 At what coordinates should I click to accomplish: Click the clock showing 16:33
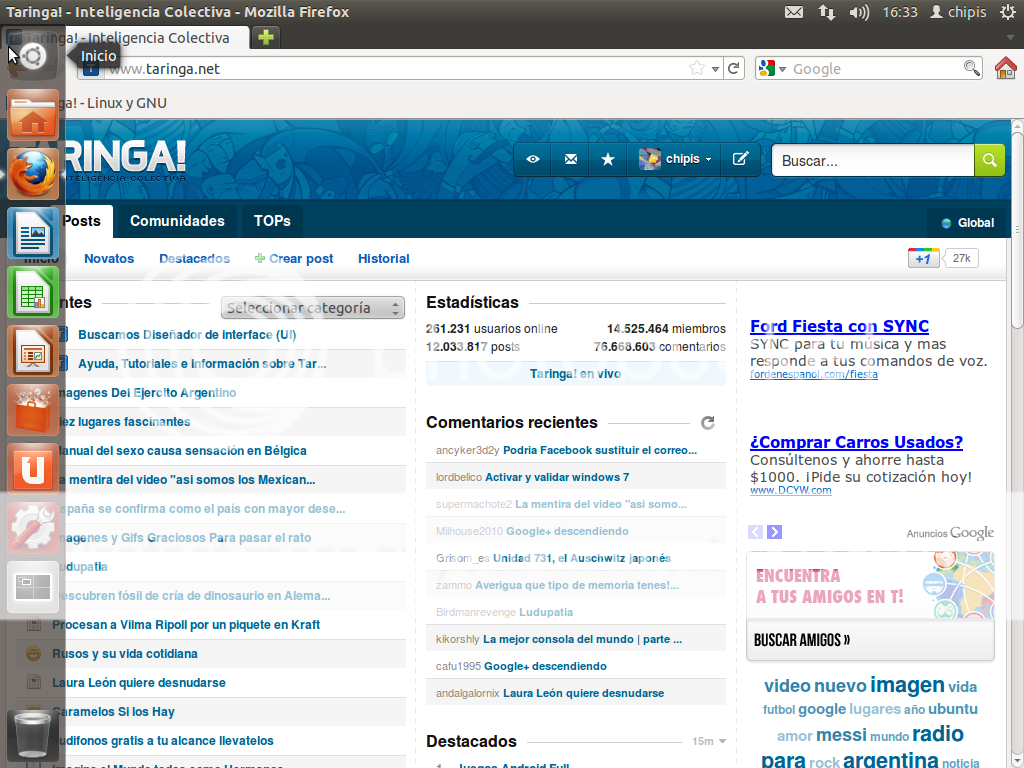pos(900,12)
